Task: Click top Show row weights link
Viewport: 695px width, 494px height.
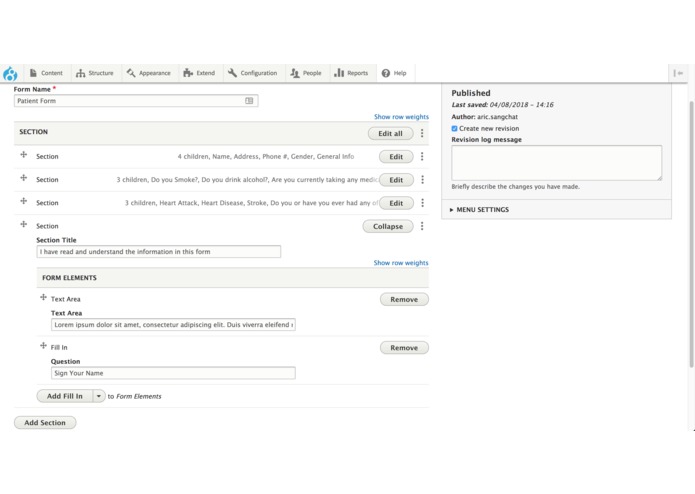Action: pos(401,117)
